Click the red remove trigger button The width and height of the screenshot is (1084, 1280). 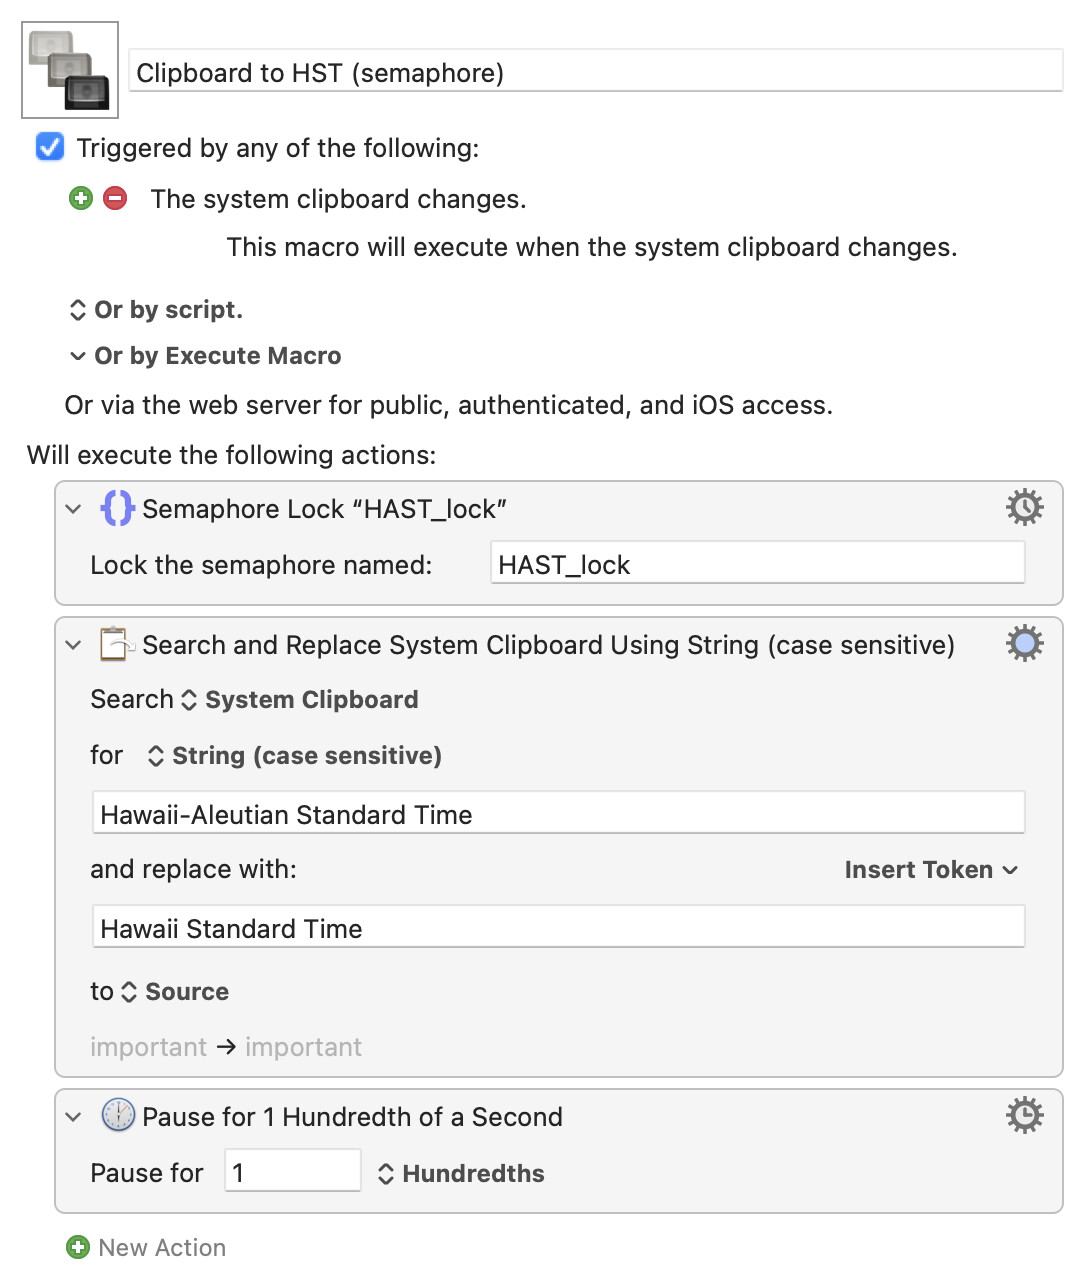pos(116,198)
